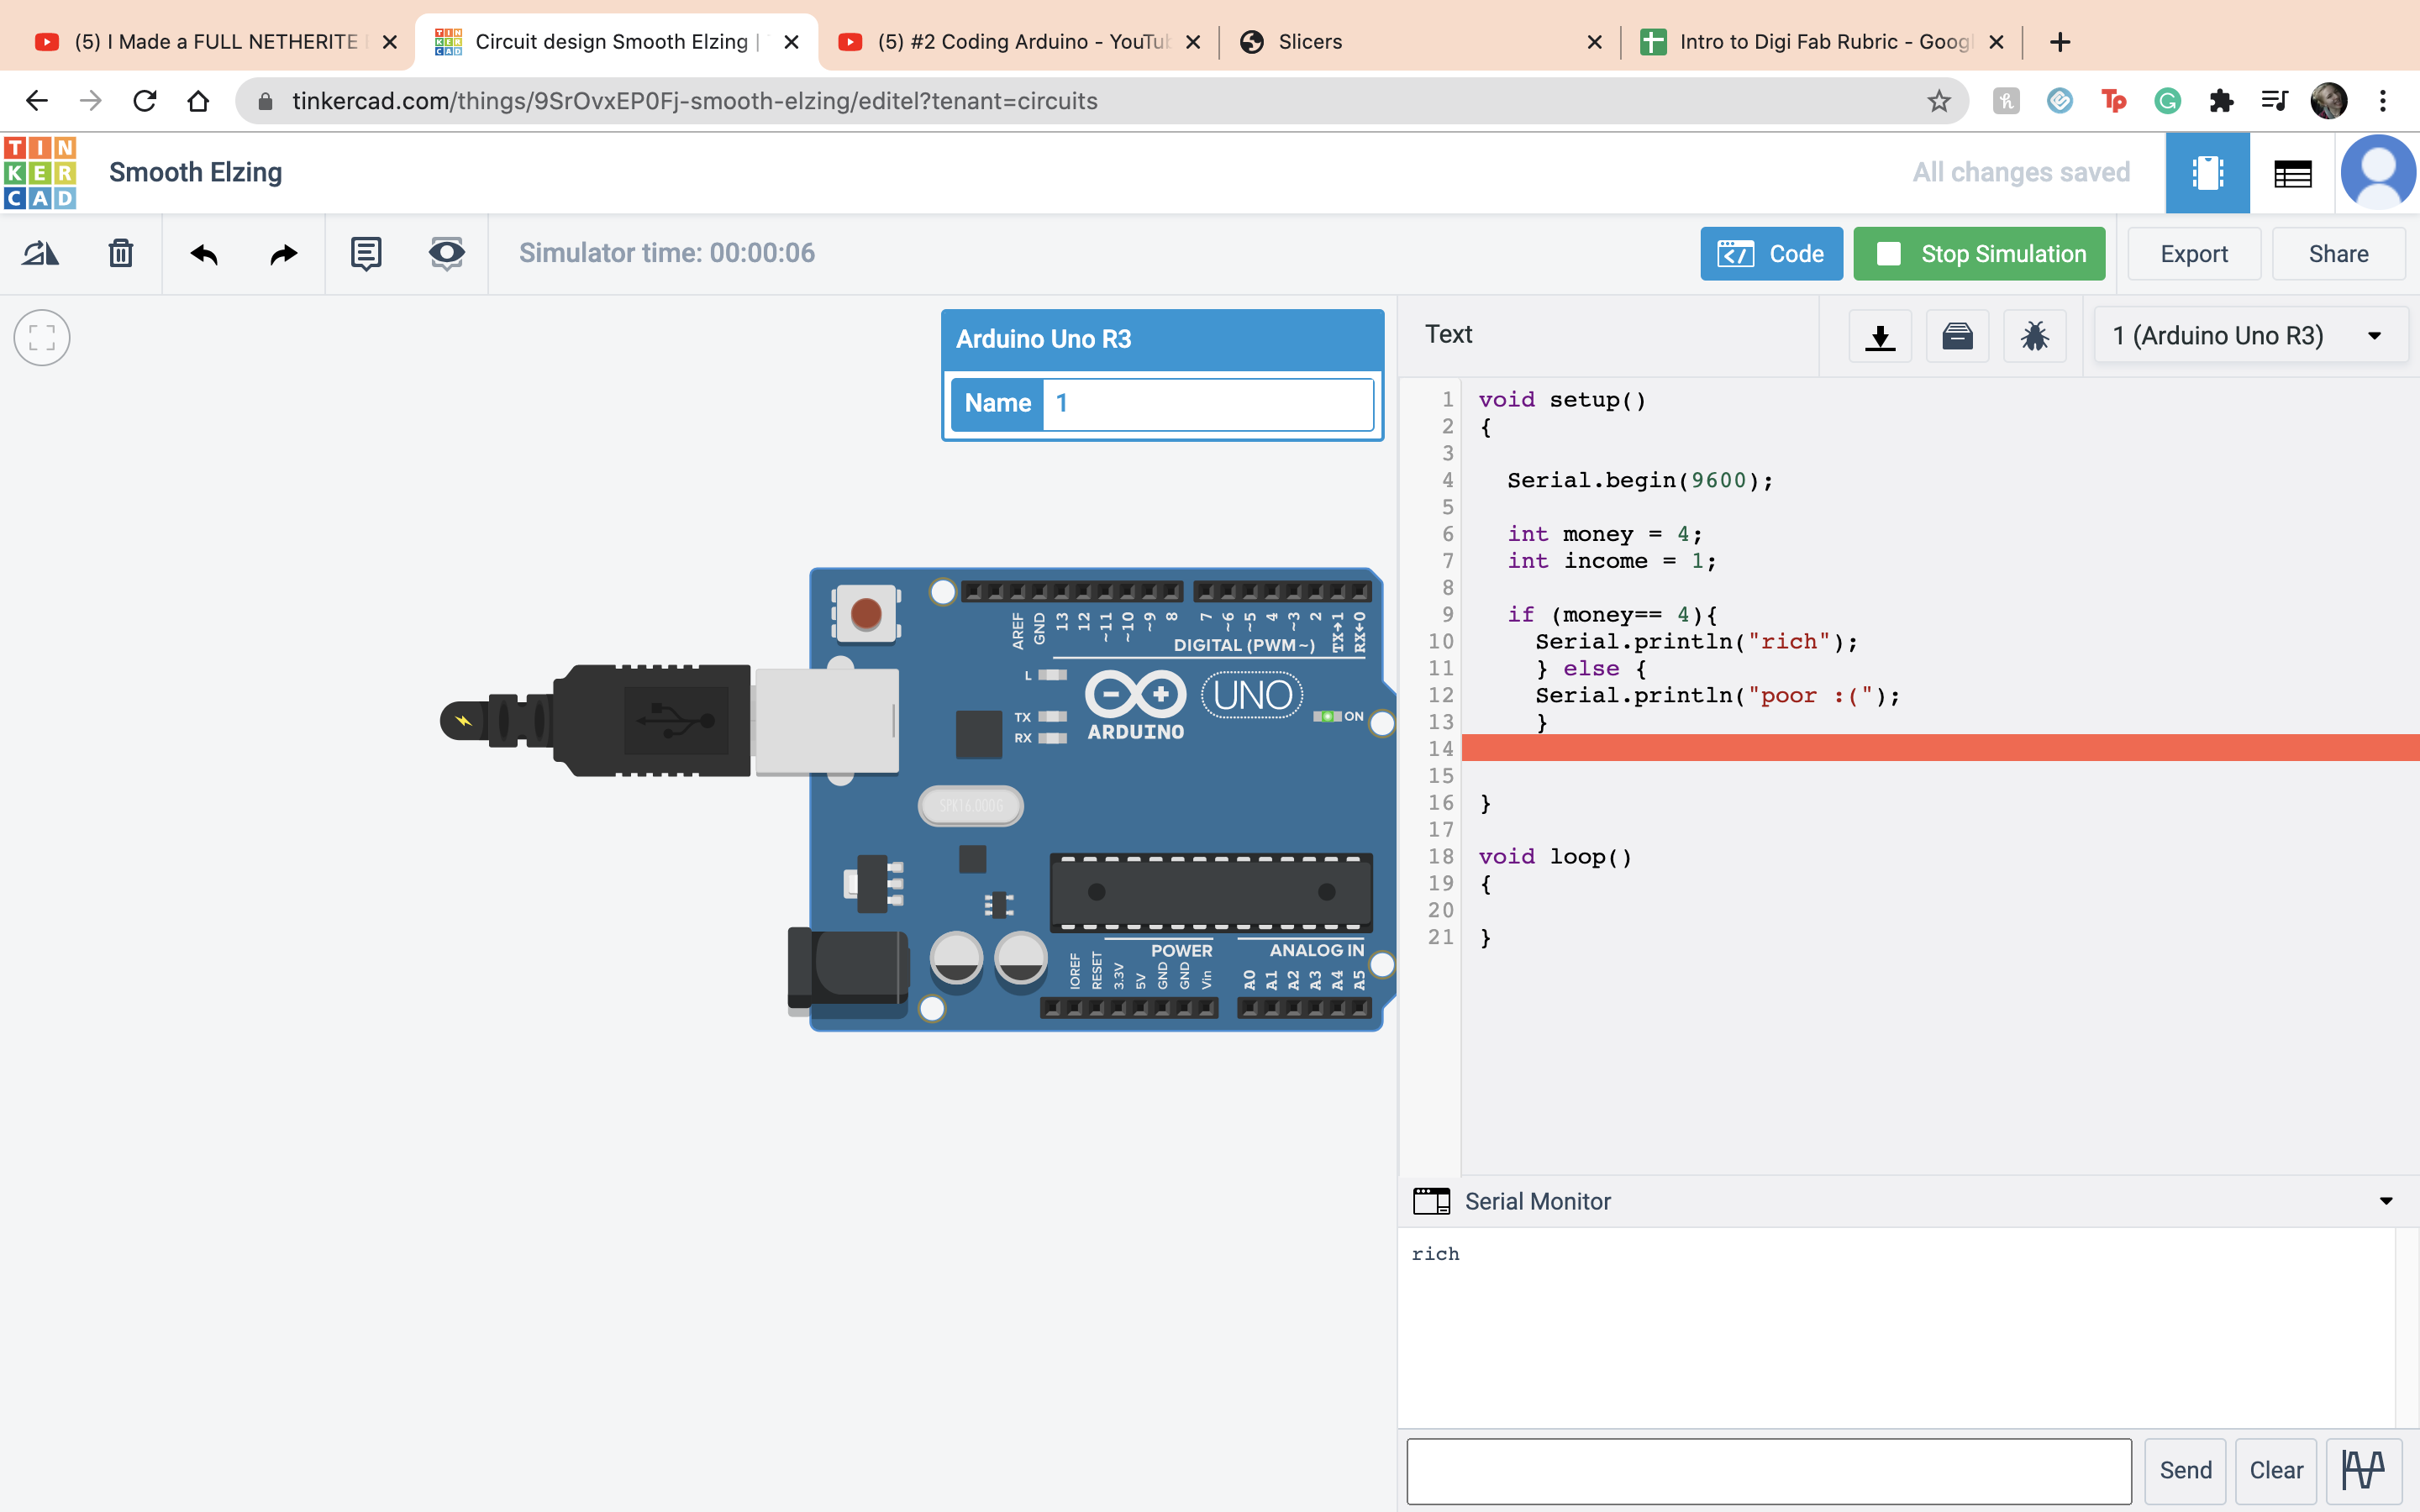
Task: Click the 'int money = 4;' code line
Action: (1604, 534)
